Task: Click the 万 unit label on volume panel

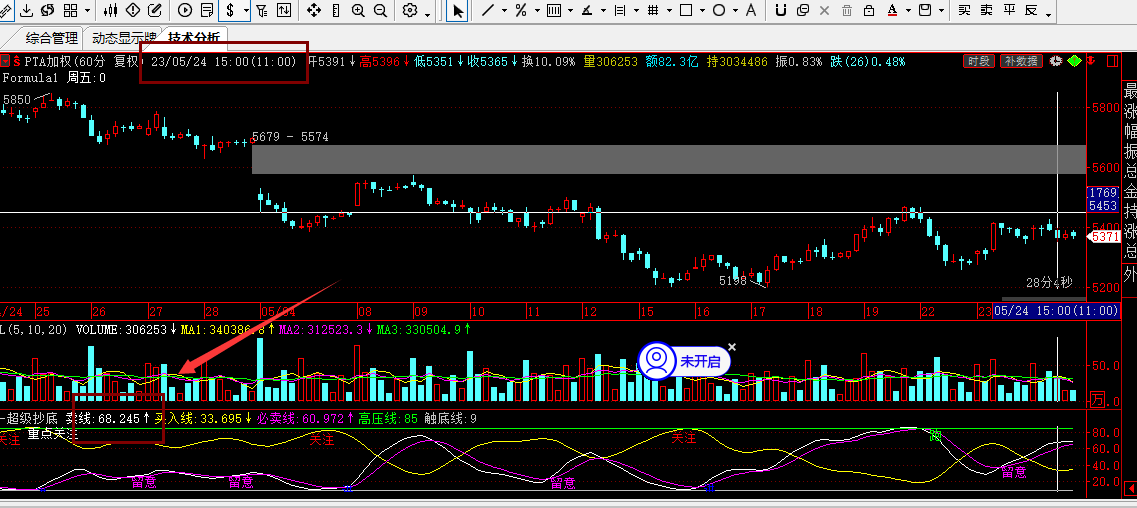Action: pyautogui.click(x=1098, y=400)
